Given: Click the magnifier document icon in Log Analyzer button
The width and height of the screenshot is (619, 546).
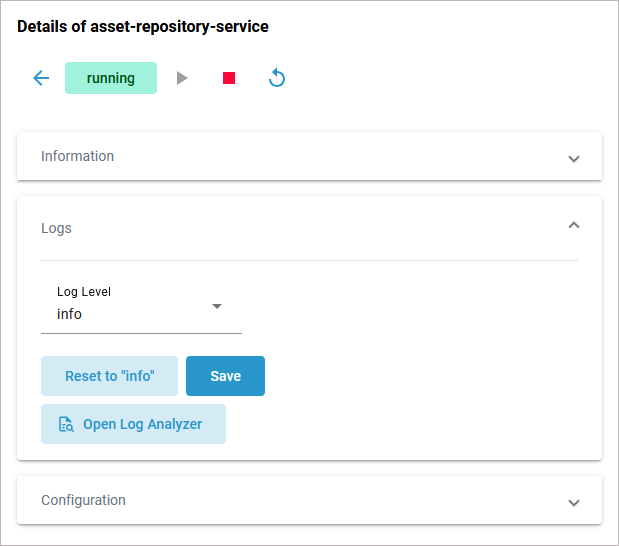Looking at the screenshot, I should point(66,424).
